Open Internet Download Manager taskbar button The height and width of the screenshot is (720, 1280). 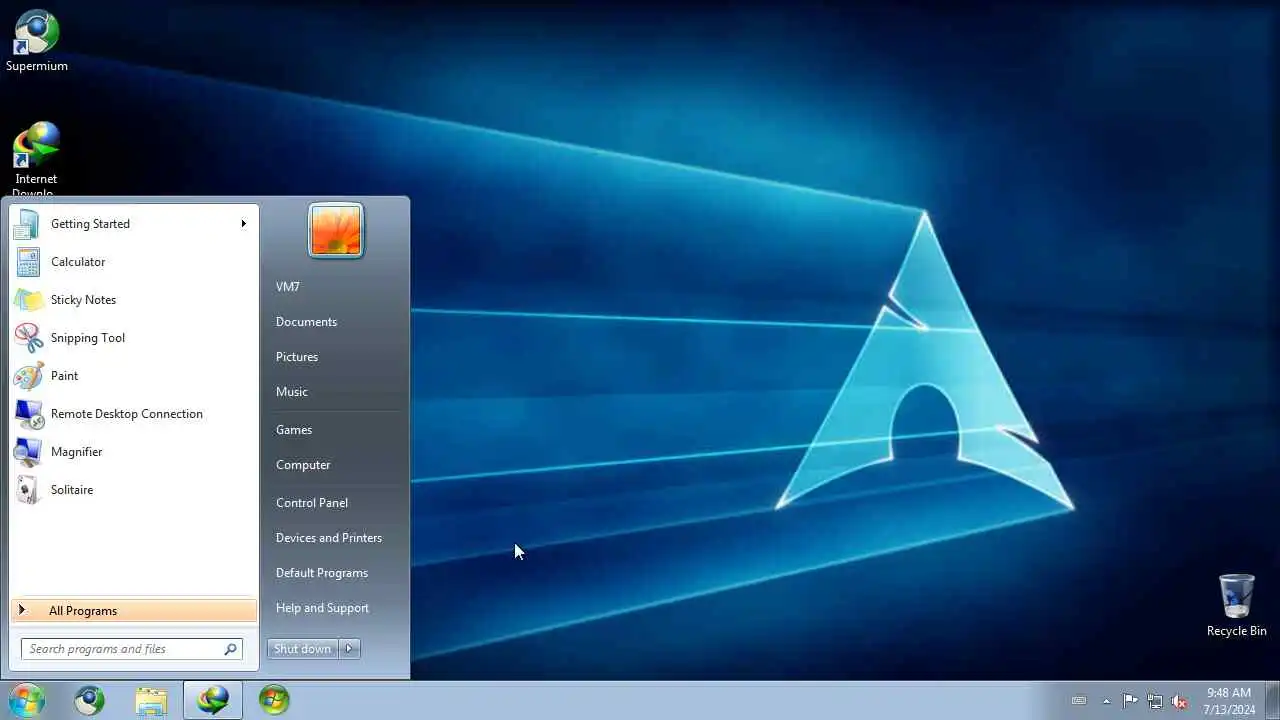pos(213,701)
